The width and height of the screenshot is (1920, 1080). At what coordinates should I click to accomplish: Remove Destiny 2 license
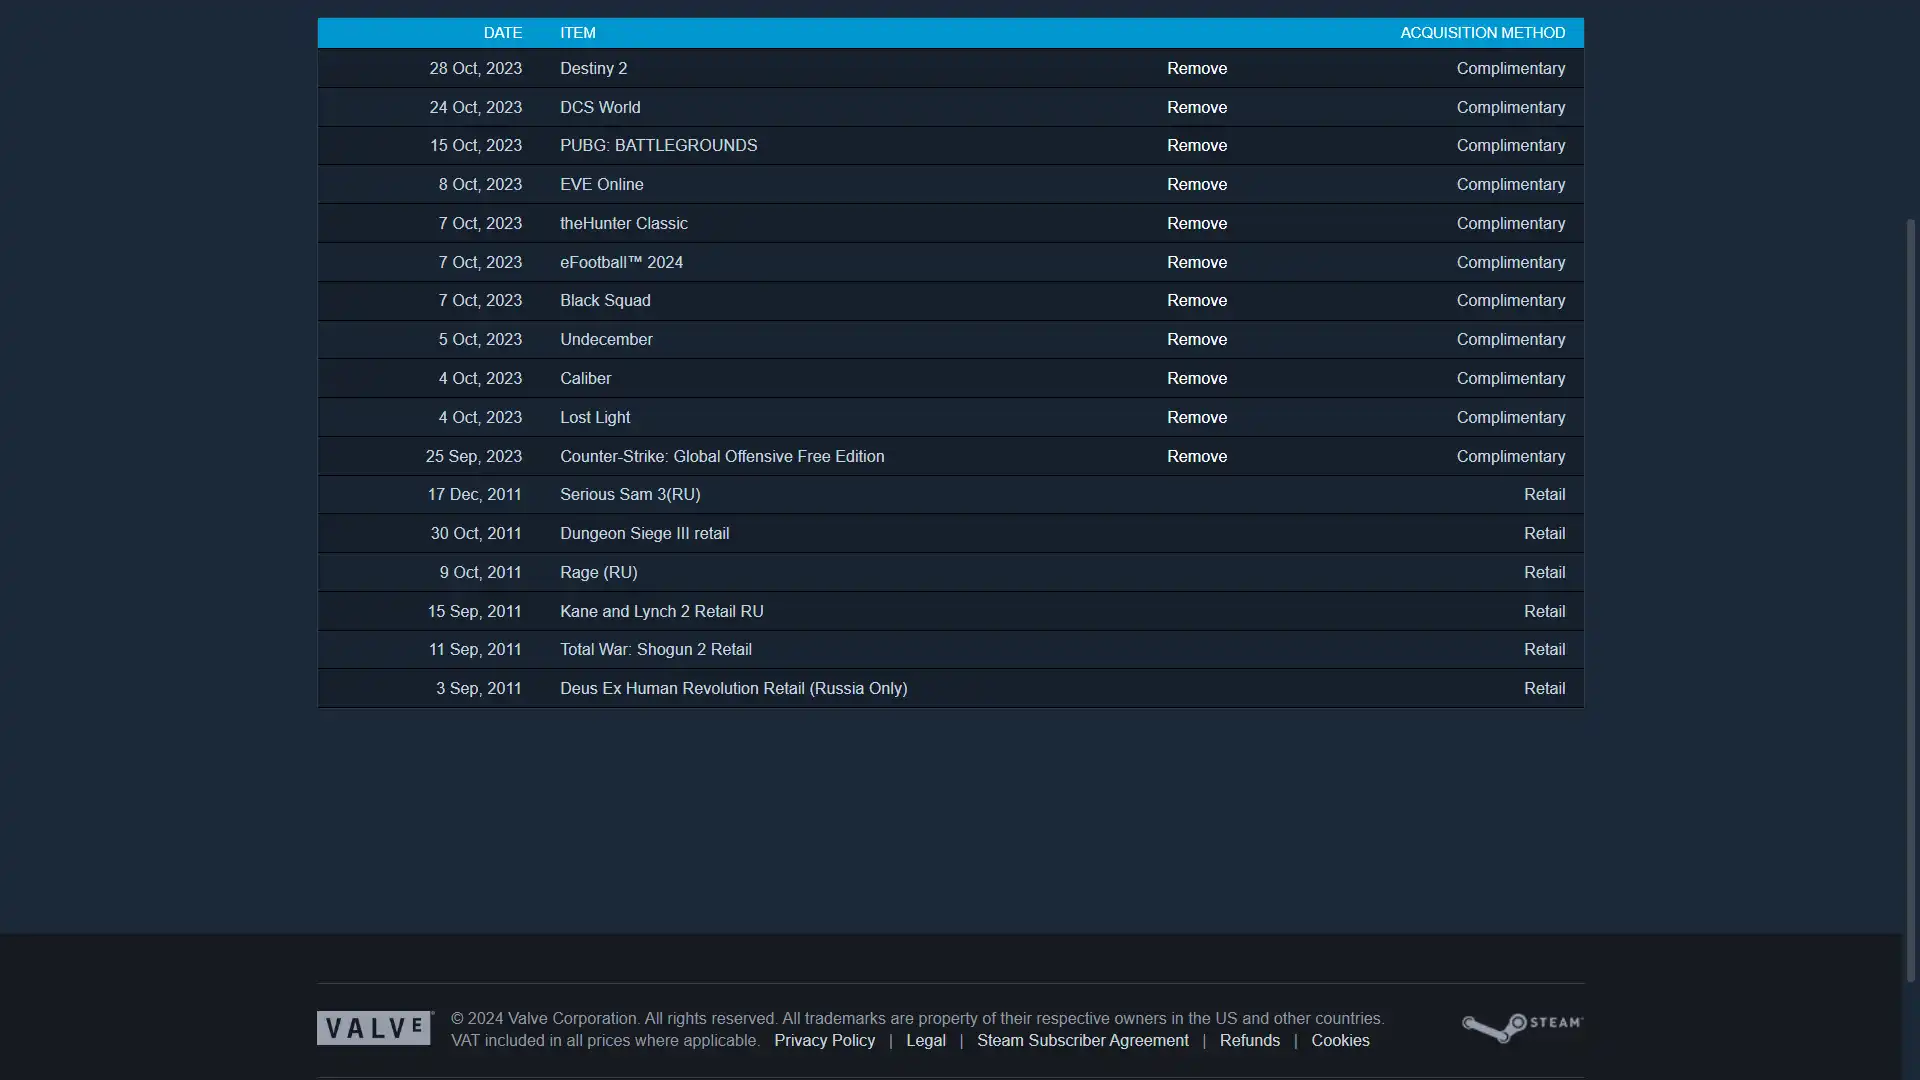[x=1197, y=68]
